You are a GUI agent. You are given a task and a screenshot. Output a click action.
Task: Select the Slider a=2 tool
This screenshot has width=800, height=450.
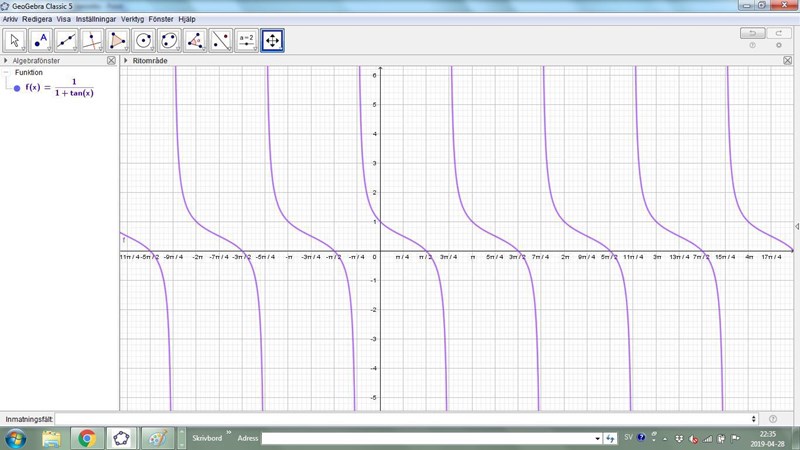(x=247, y=41)
